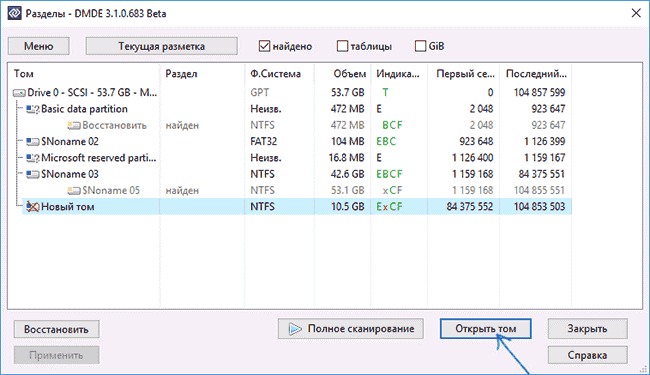Screen dimensions: 650x375
Task: Click the green T indicator cell
Action: point(385,92)
